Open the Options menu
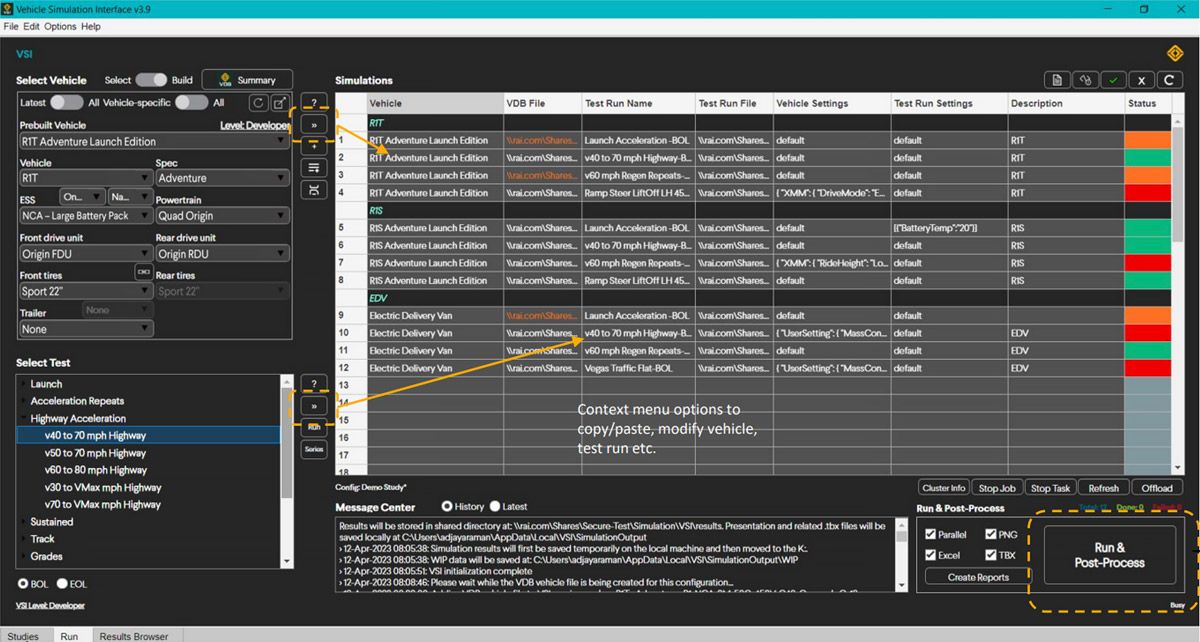This screenshot has width=1200, height=642. 58,26
